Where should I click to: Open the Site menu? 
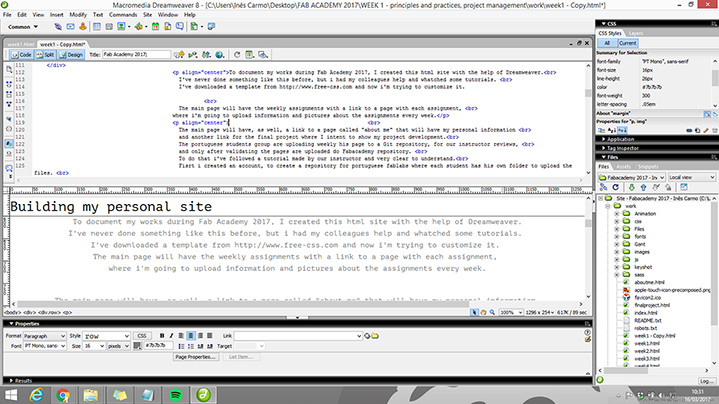[x=147, y=15]
